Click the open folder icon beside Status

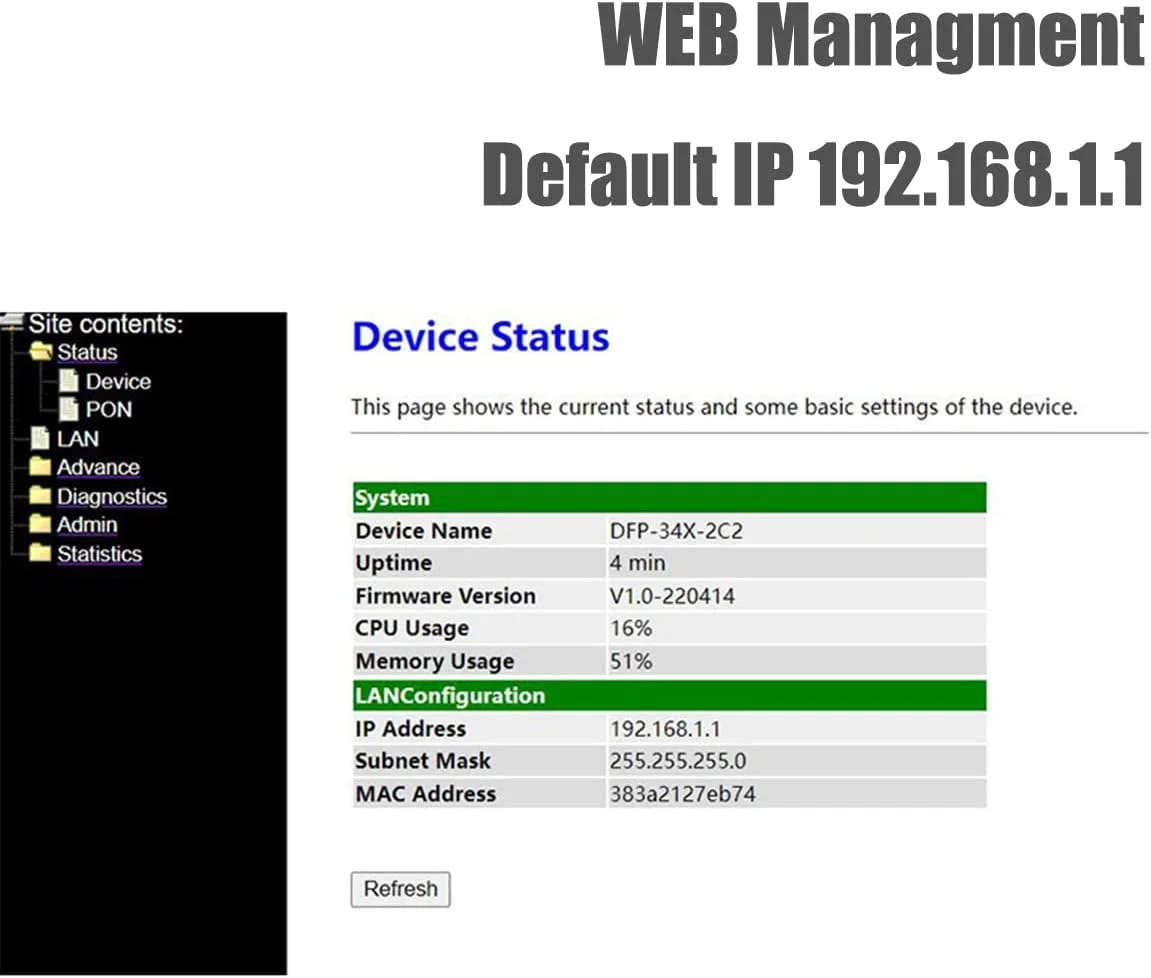(40, 352)
